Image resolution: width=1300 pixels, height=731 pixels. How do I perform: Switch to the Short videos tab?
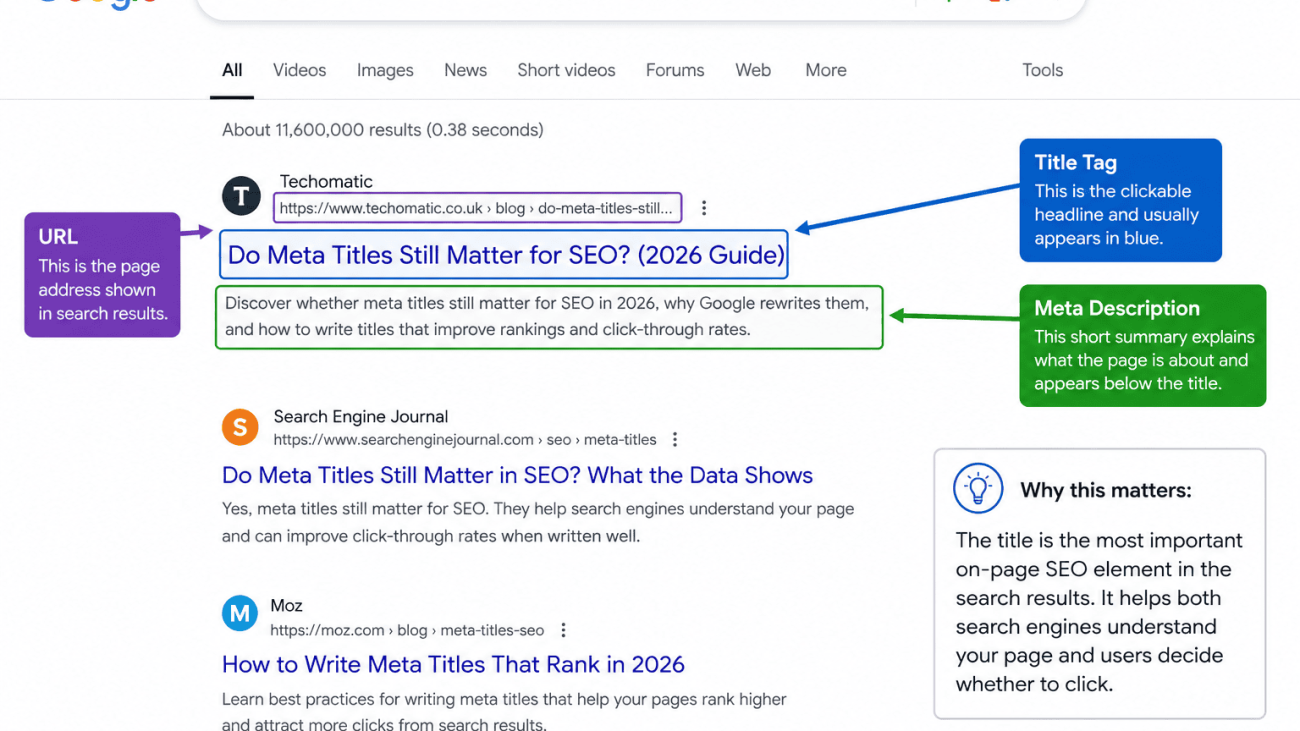[x=566, y=70]
